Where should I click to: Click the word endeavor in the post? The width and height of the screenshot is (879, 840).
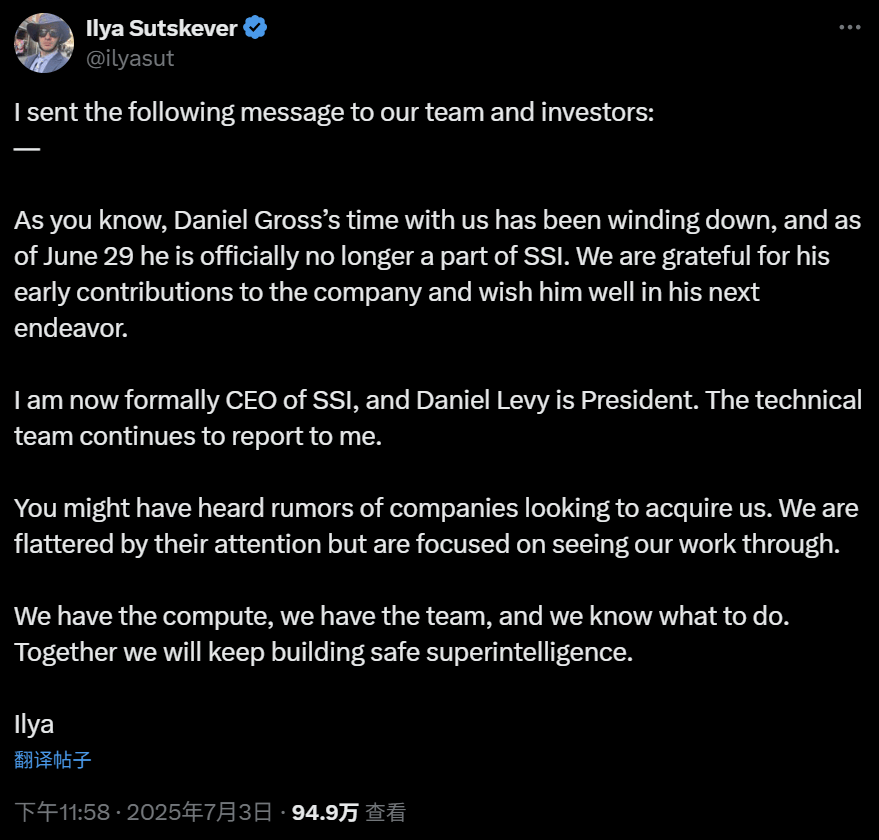(70, 328)
